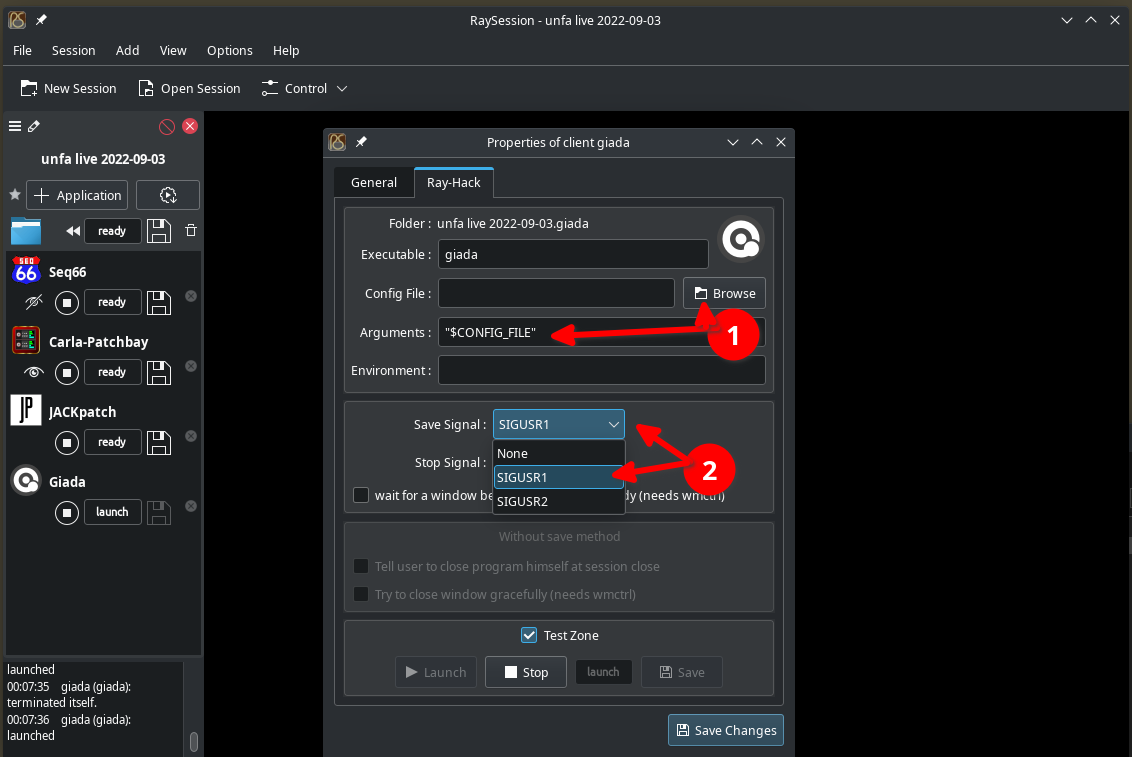
Task: Click Save Changes button
Action: [726, 730]
